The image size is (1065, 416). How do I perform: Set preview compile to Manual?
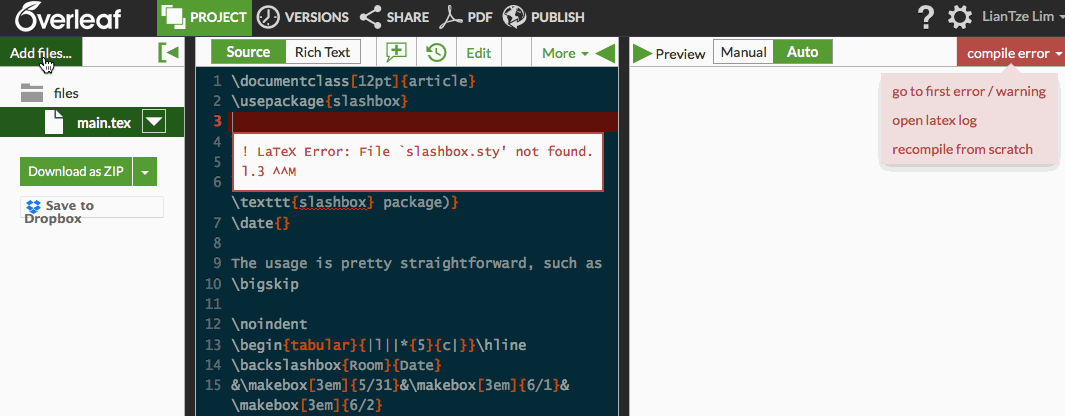(x=743, y=52)
